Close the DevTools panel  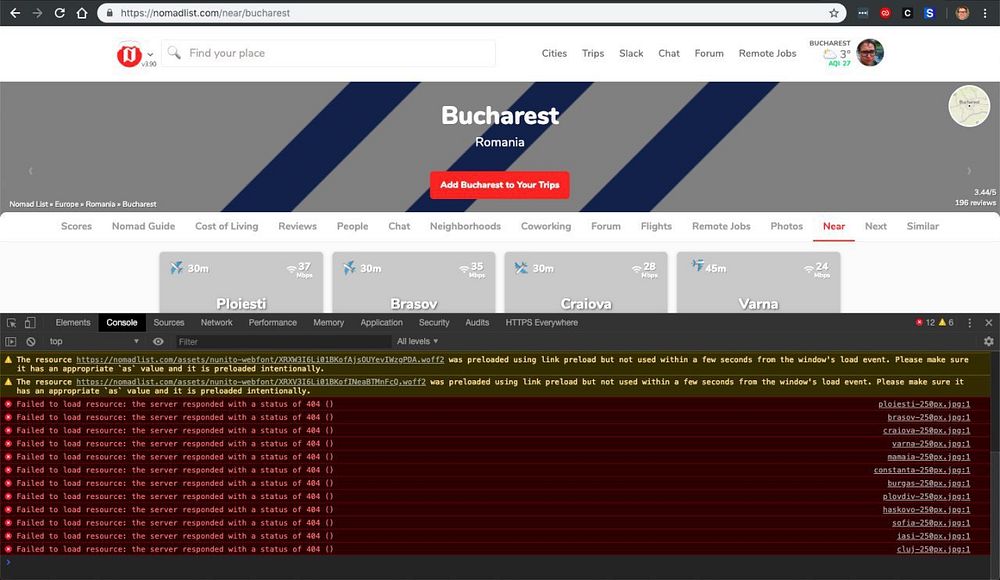[x=989, y=323]
